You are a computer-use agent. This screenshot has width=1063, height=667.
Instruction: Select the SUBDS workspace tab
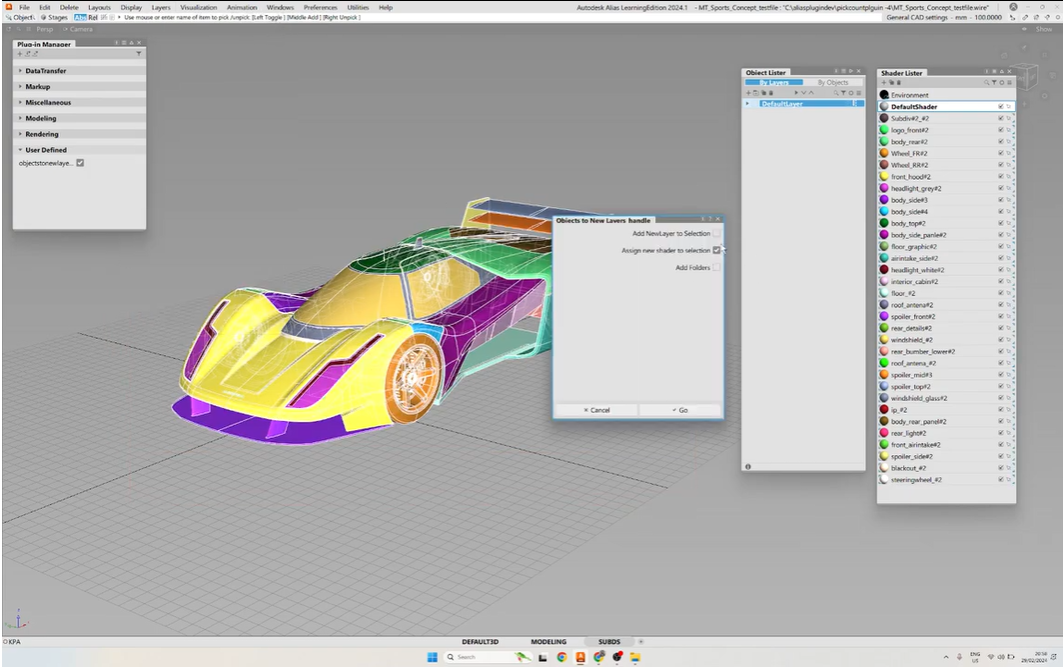[609, 641]
